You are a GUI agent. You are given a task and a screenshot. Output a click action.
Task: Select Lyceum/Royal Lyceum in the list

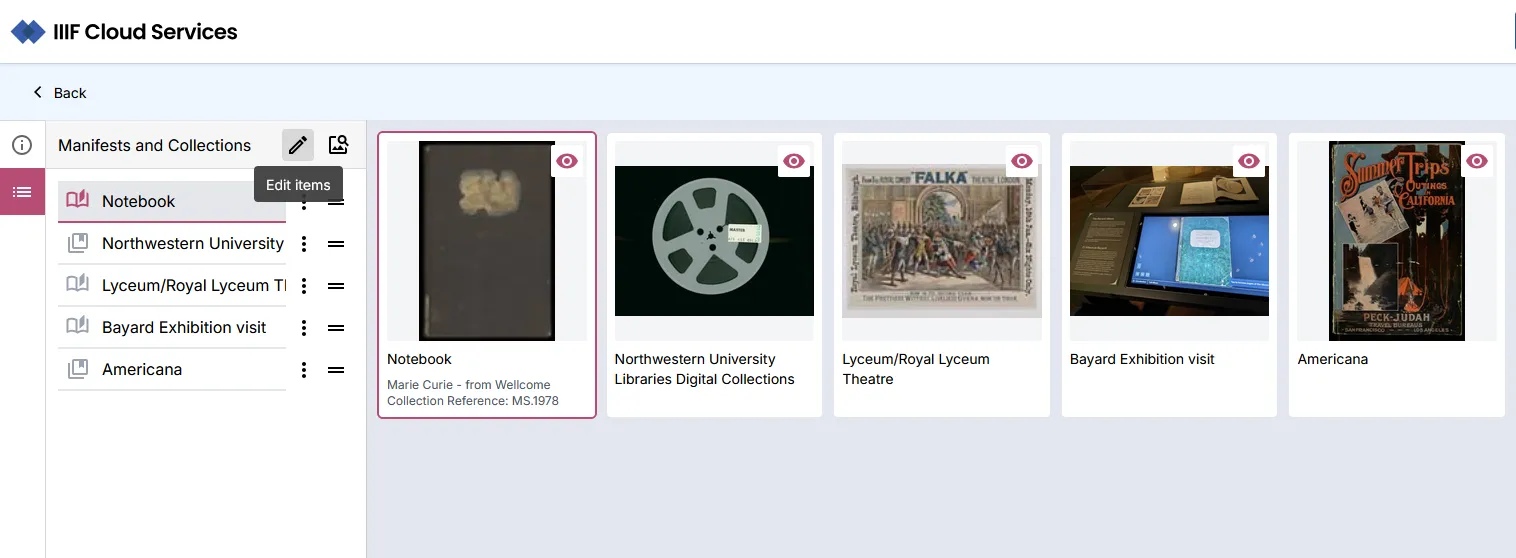tap(172, 285)
